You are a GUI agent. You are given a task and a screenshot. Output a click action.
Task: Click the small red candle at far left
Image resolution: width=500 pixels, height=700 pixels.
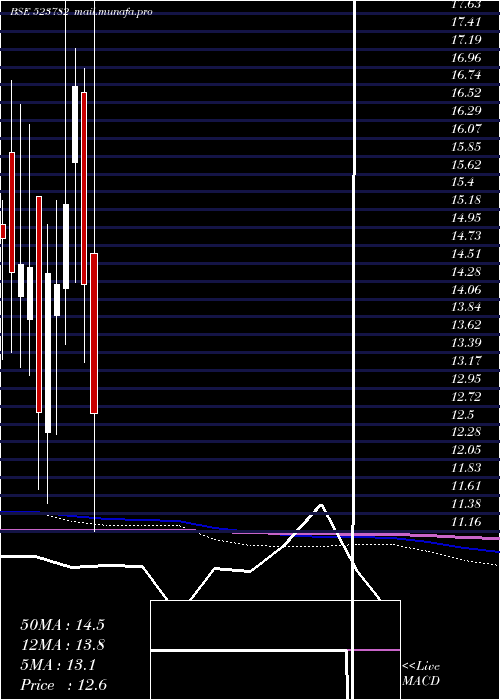pyautogui.click(x=3, y=231)
